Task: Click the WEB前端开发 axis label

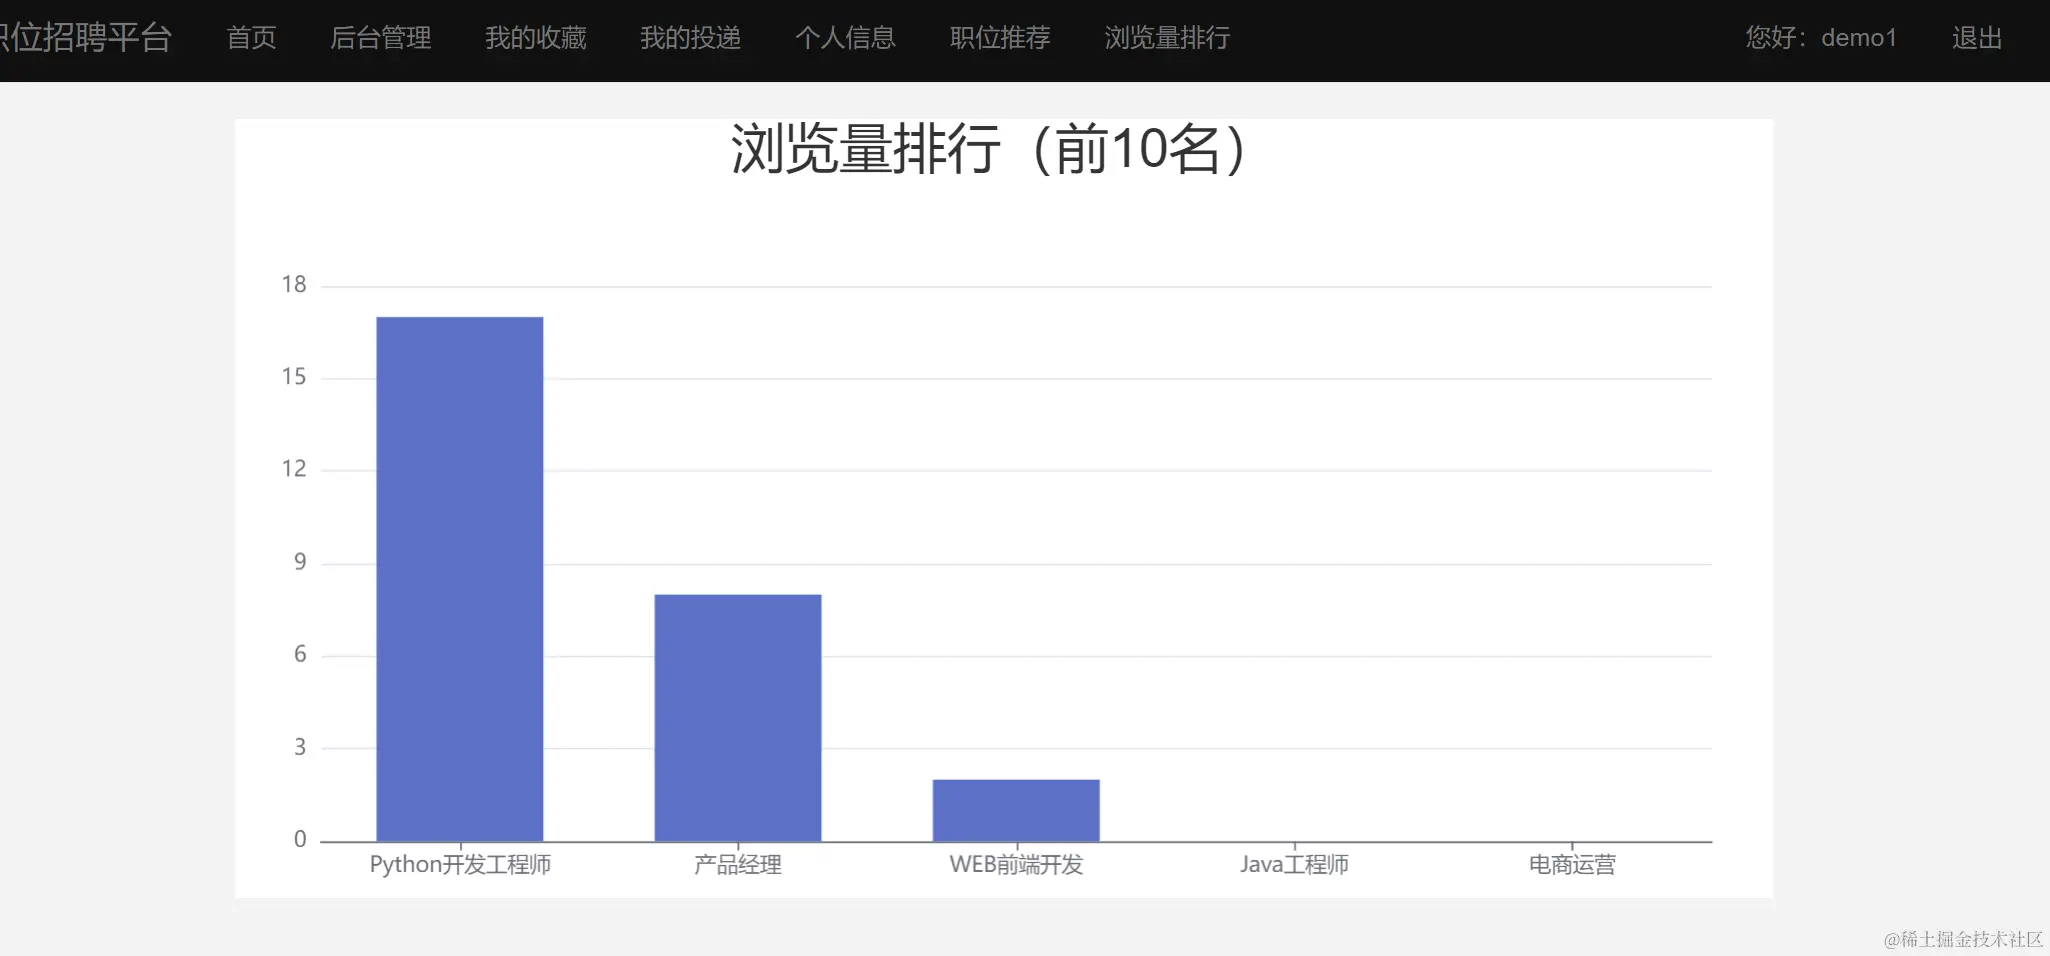Action: (x=1016, y=865)
